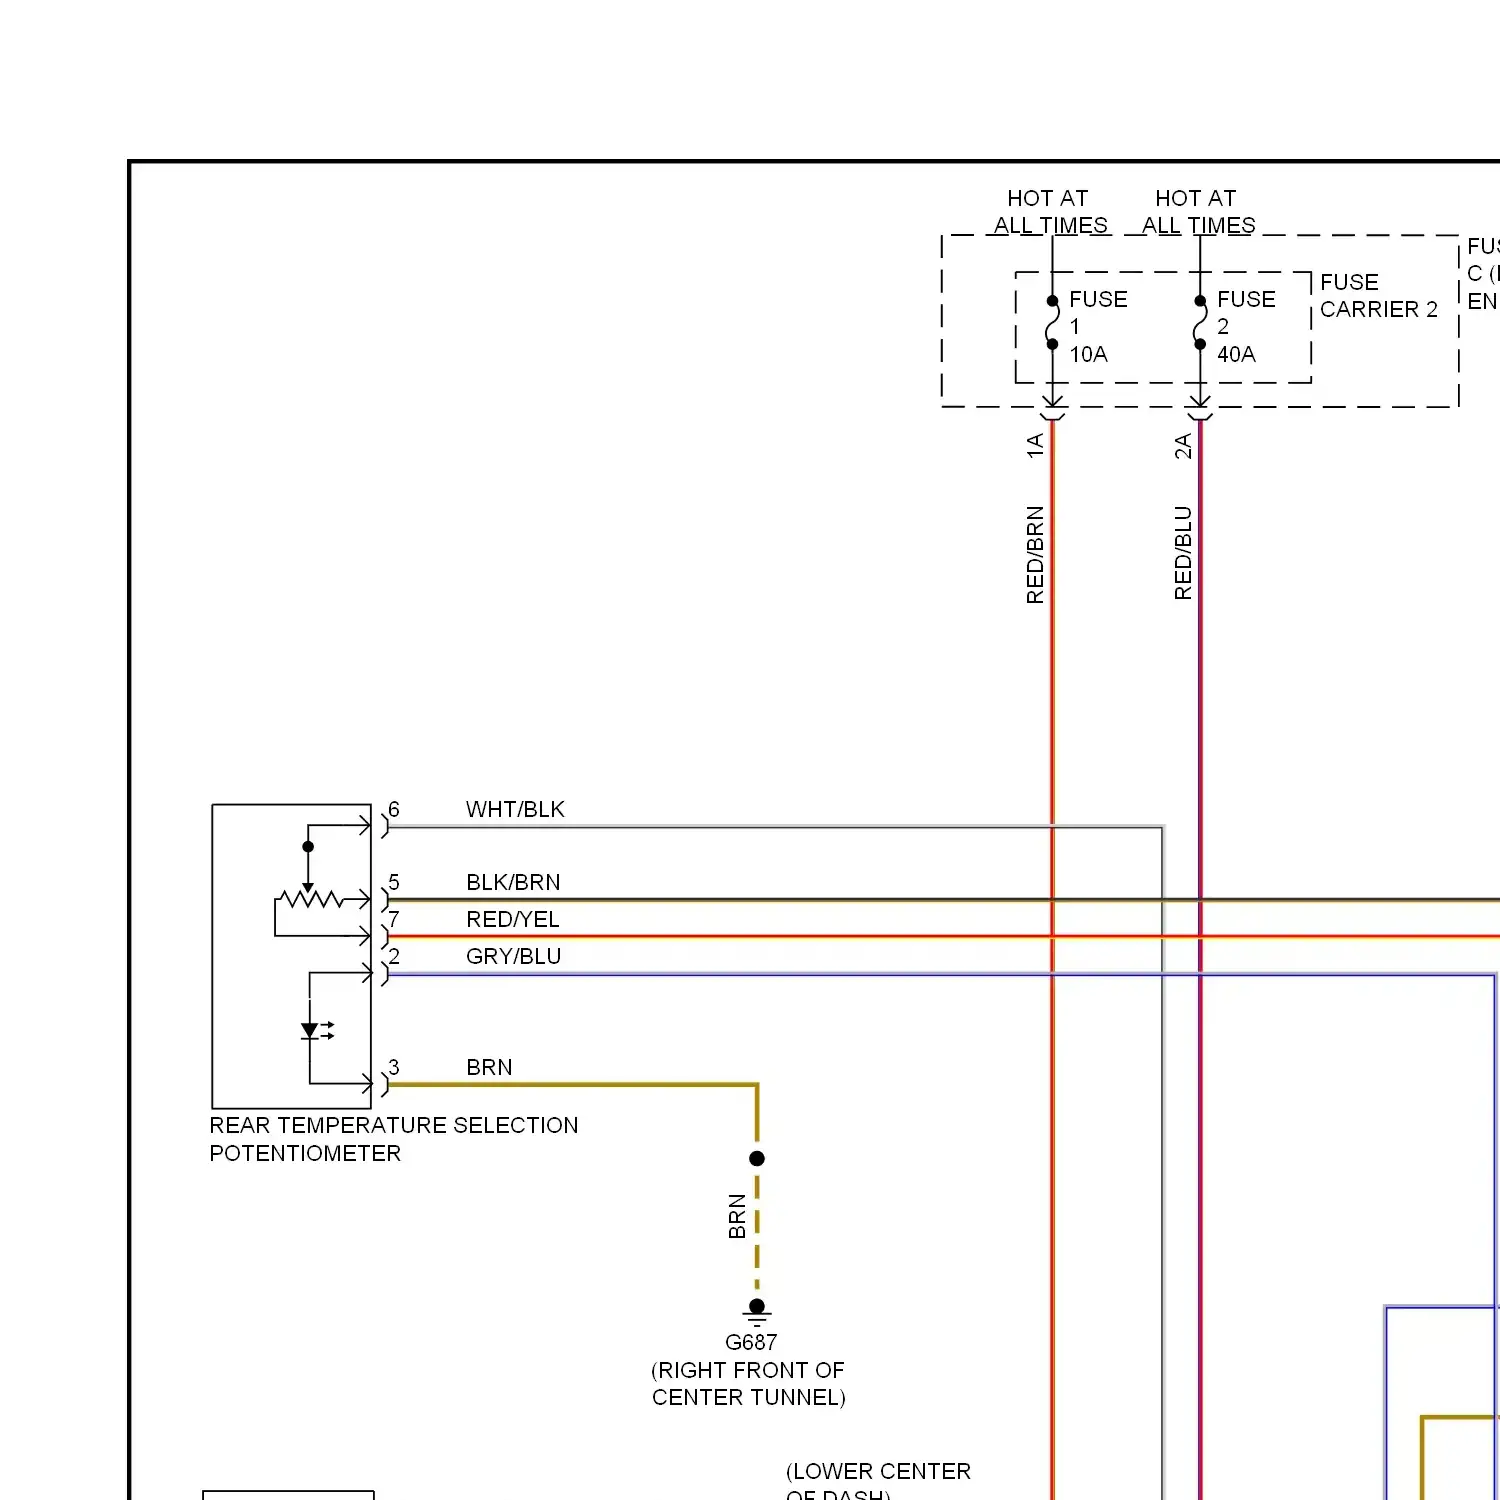Click the vertical 'RED/BRN' wire label
The height and width of the screenshot is (1500, 1500).
pyautogui.click(x=1035, y=555)
